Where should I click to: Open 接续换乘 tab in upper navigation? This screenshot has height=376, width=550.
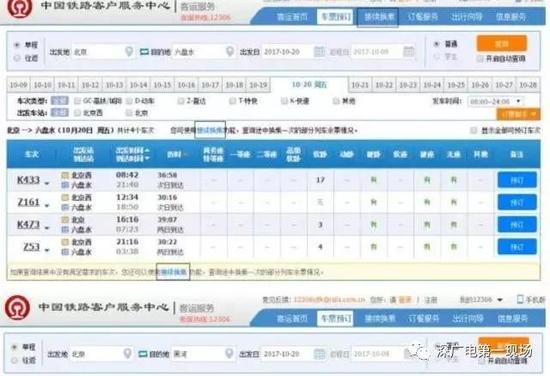tap(378, 16)
